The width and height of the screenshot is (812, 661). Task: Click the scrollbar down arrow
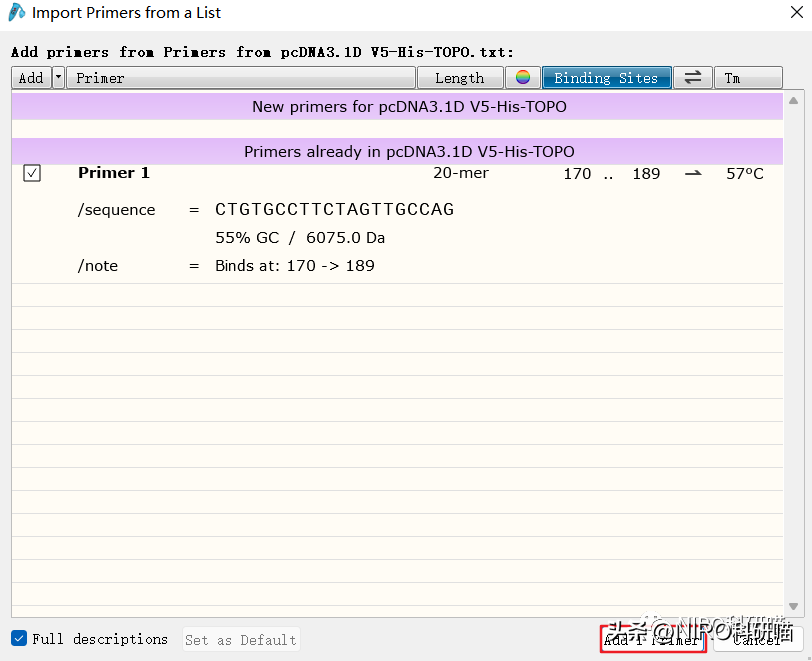pyautogui.click(x=794, y=607)
